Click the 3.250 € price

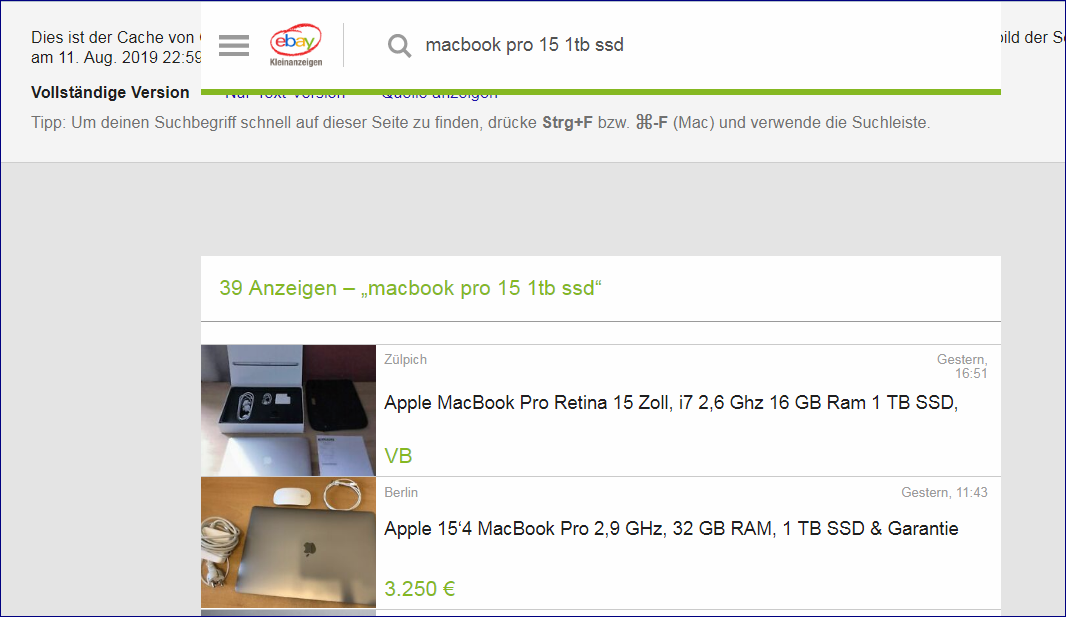(419, 588)
